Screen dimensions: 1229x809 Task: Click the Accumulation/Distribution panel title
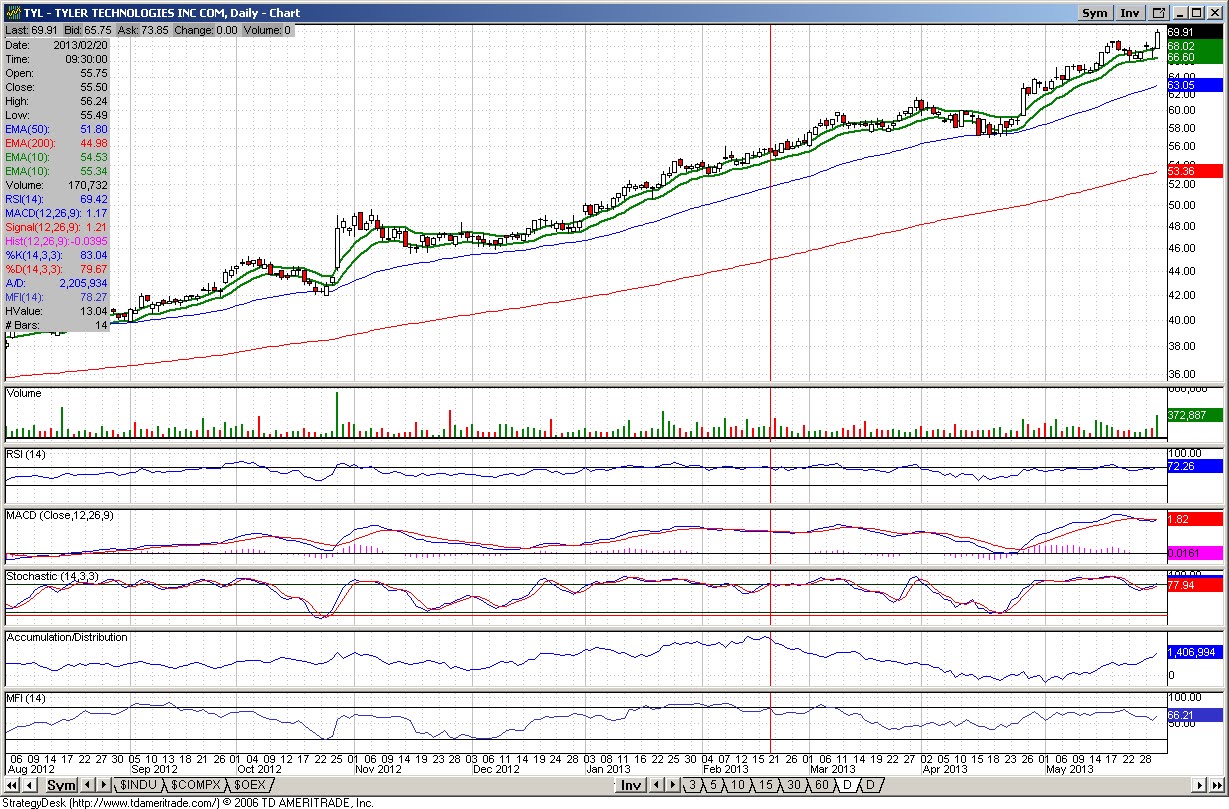[67, 637]
